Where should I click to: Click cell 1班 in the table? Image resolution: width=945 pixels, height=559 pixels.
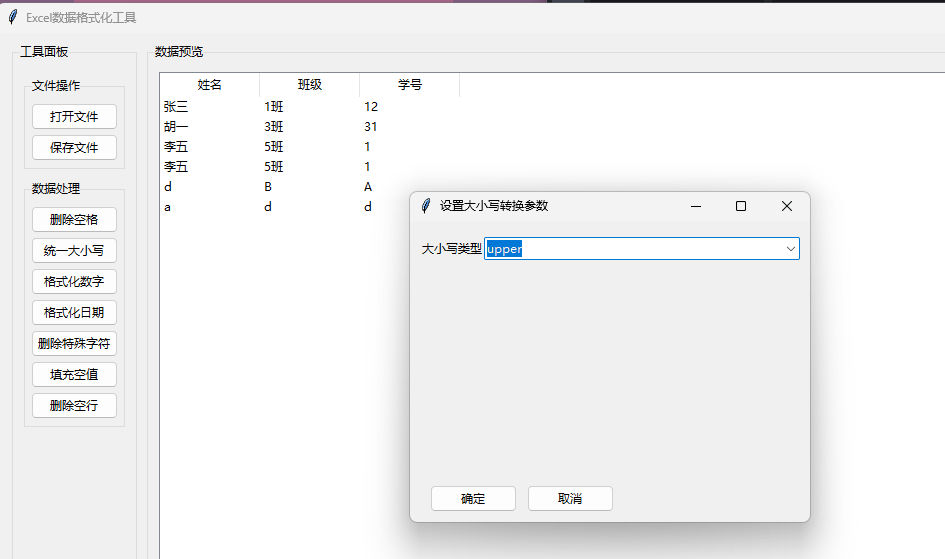tap(274, 107)
